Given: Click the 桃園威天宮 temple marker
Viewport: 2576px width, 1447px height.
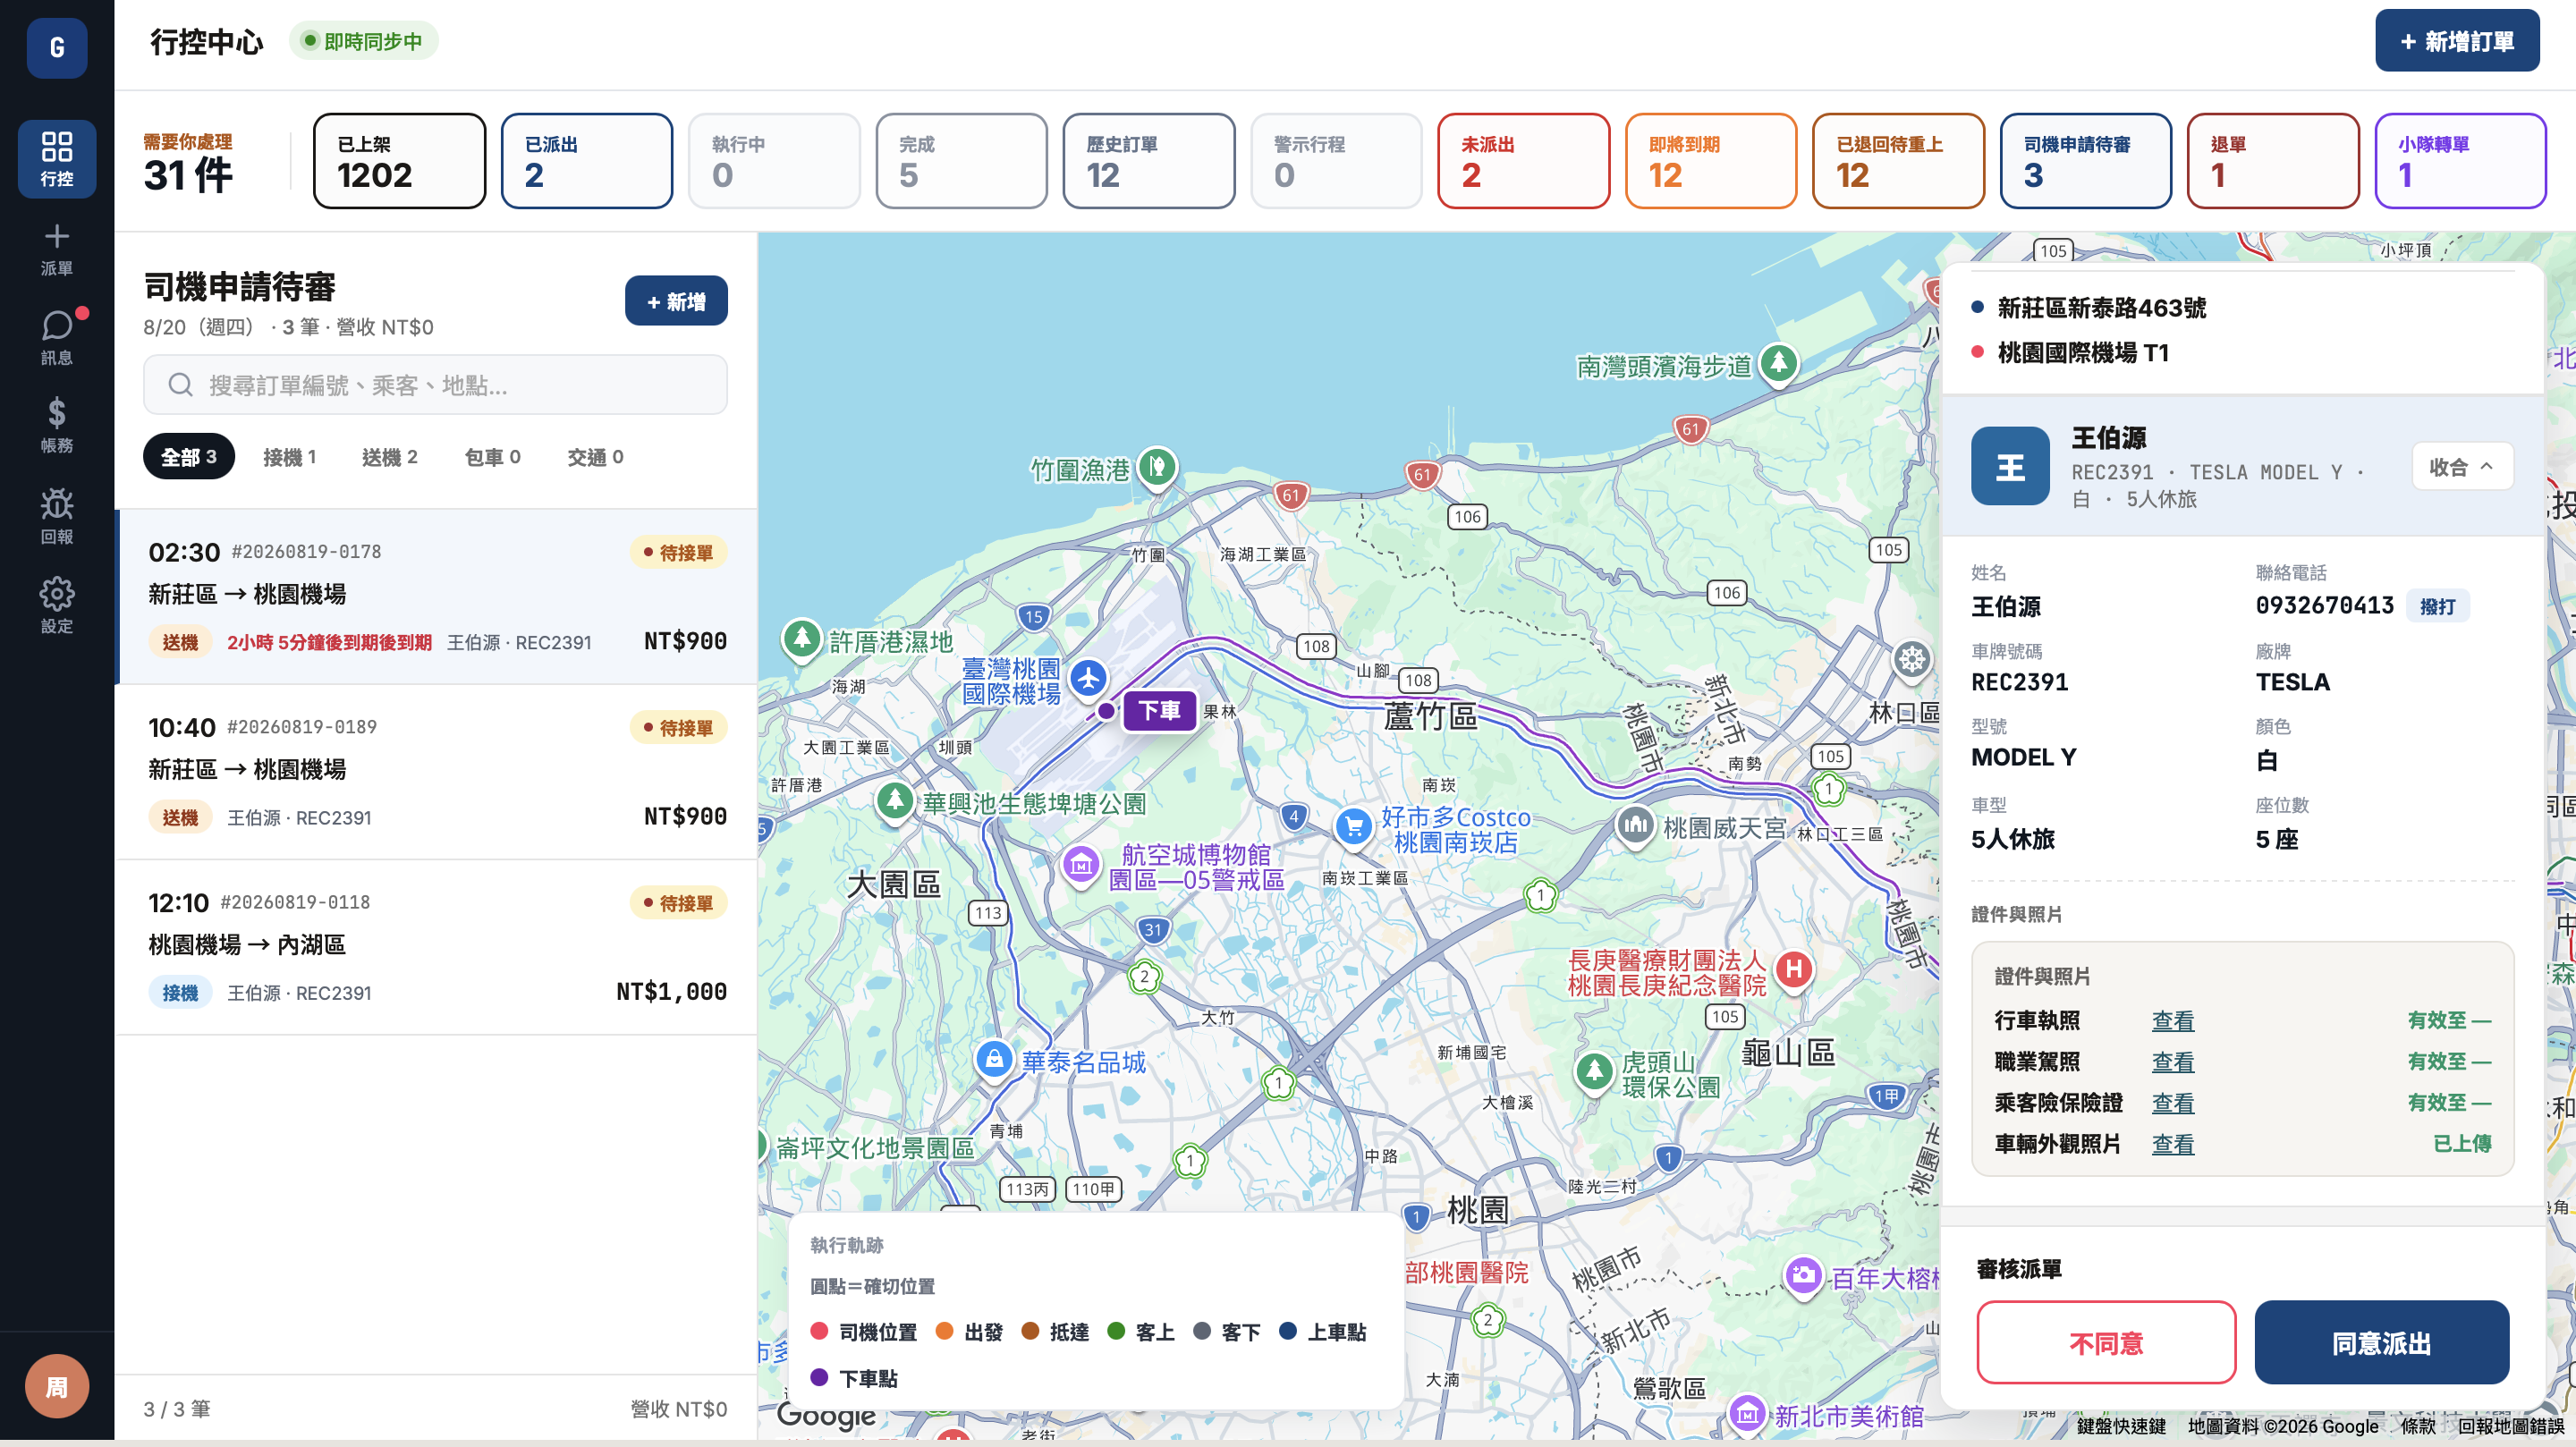Looking at the screenshot, I should [1635, 826].
